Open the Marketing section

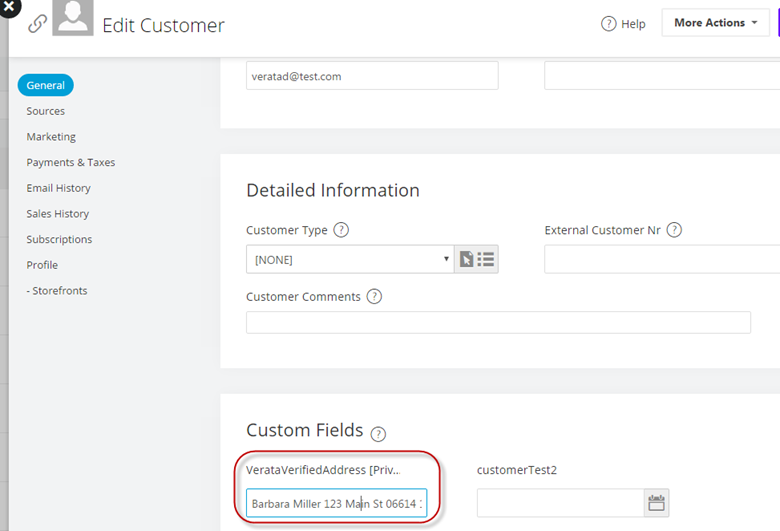pyautogui.click(x=51, y=136)
